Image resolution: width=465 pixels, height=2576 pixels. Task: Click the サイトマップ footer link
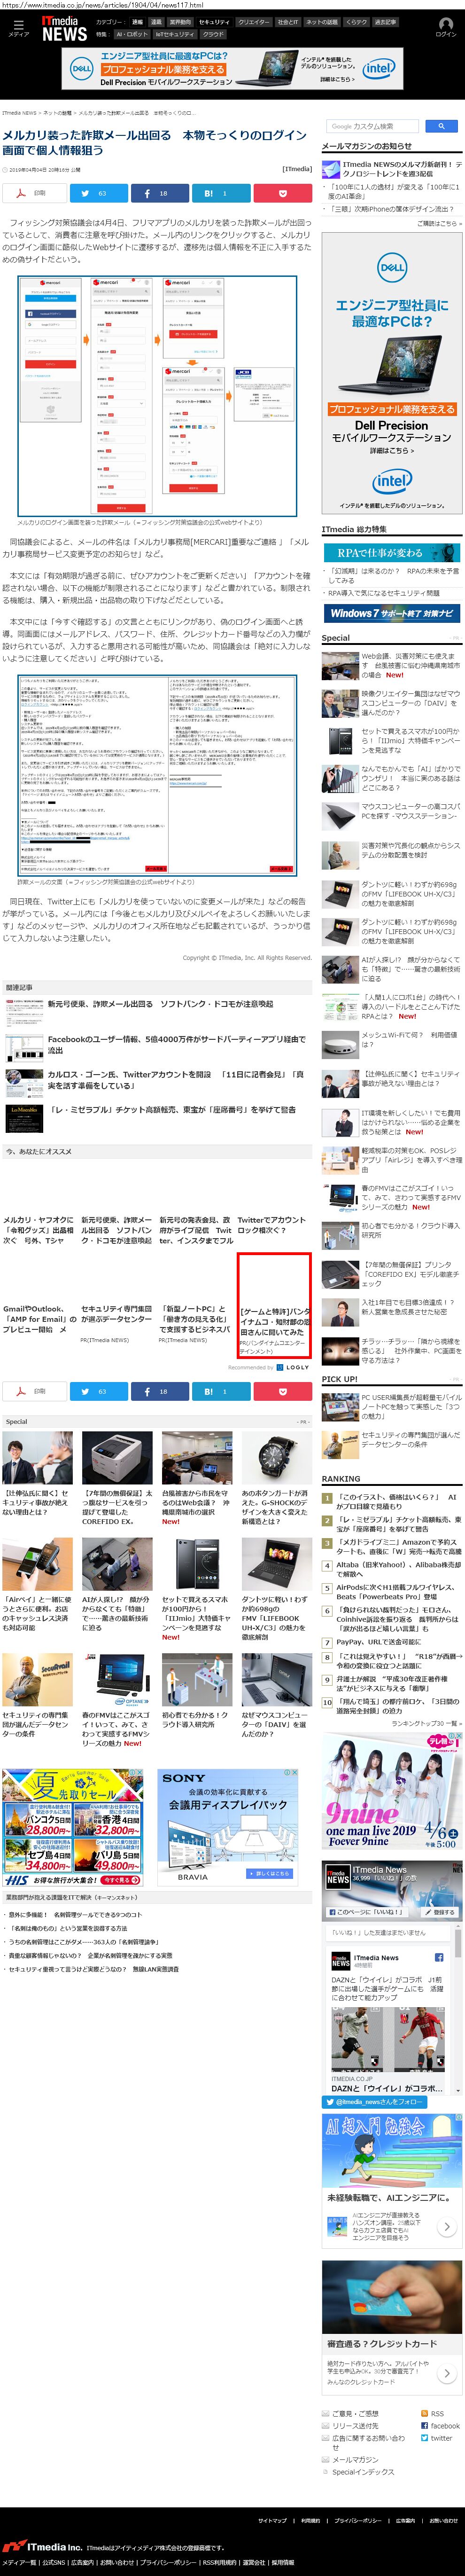tap(273, 2520)
